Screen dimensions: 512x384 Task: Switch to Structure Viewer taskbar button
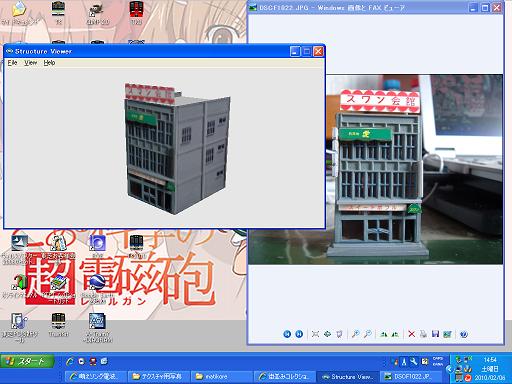(x=348, y=377)
